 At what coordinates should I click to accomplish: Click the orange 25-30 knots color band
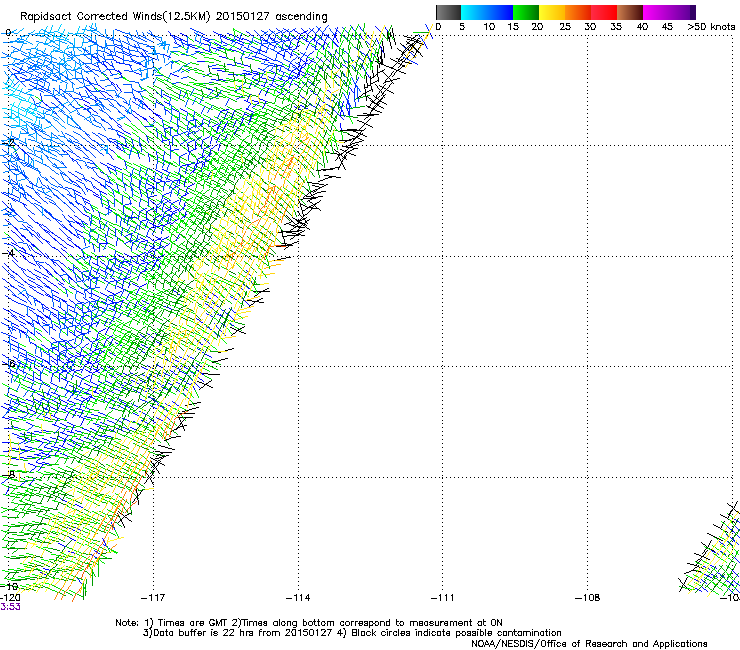[x=578, y=12]
